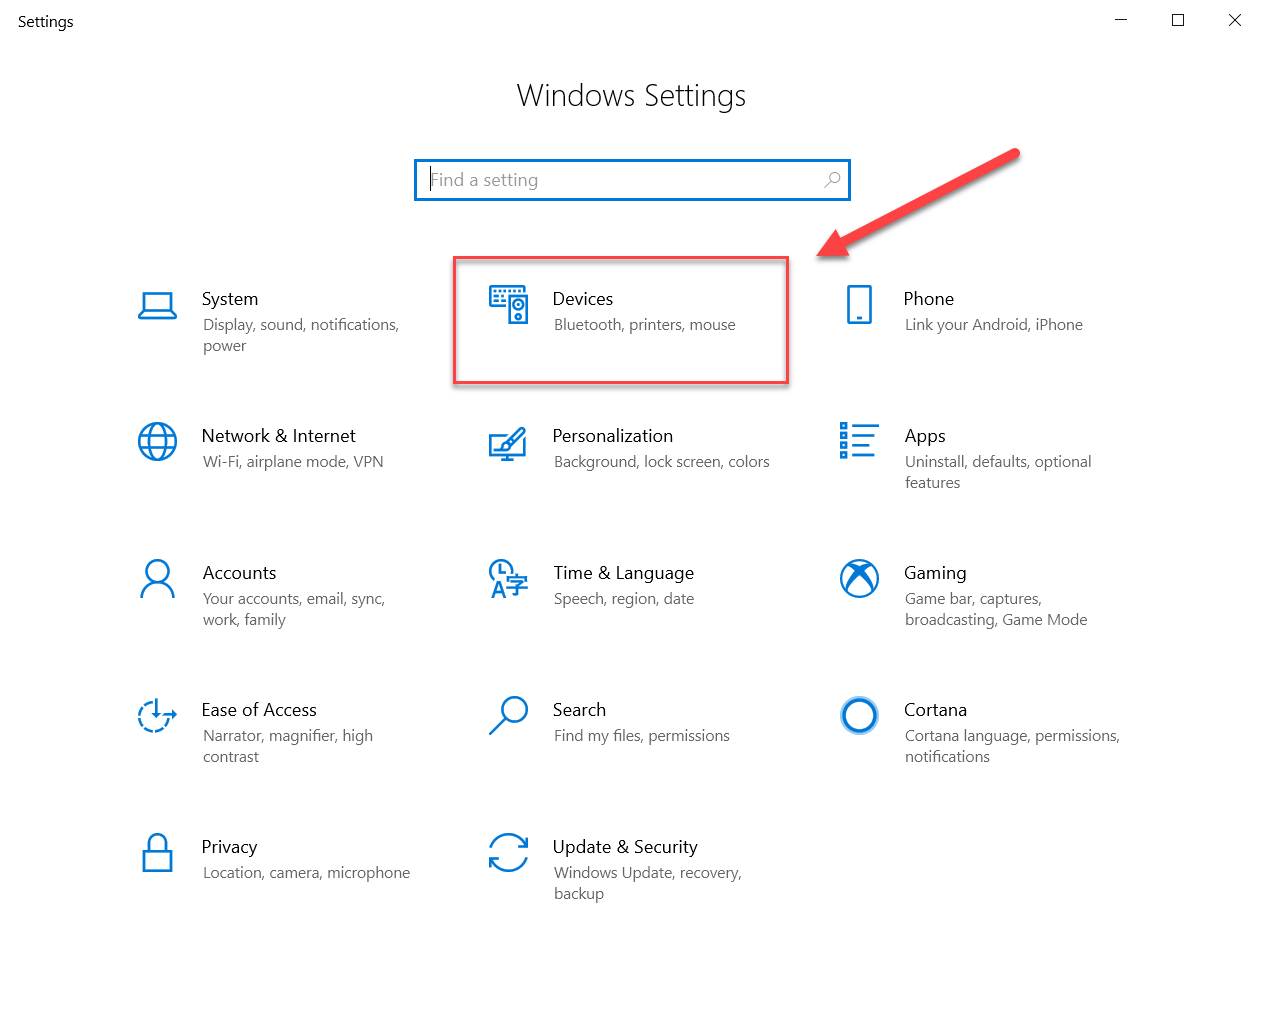Click the Search magnifier category icon
Image resolution: width=1263 pixels, height=1026 pixels.
click(508, 716)
